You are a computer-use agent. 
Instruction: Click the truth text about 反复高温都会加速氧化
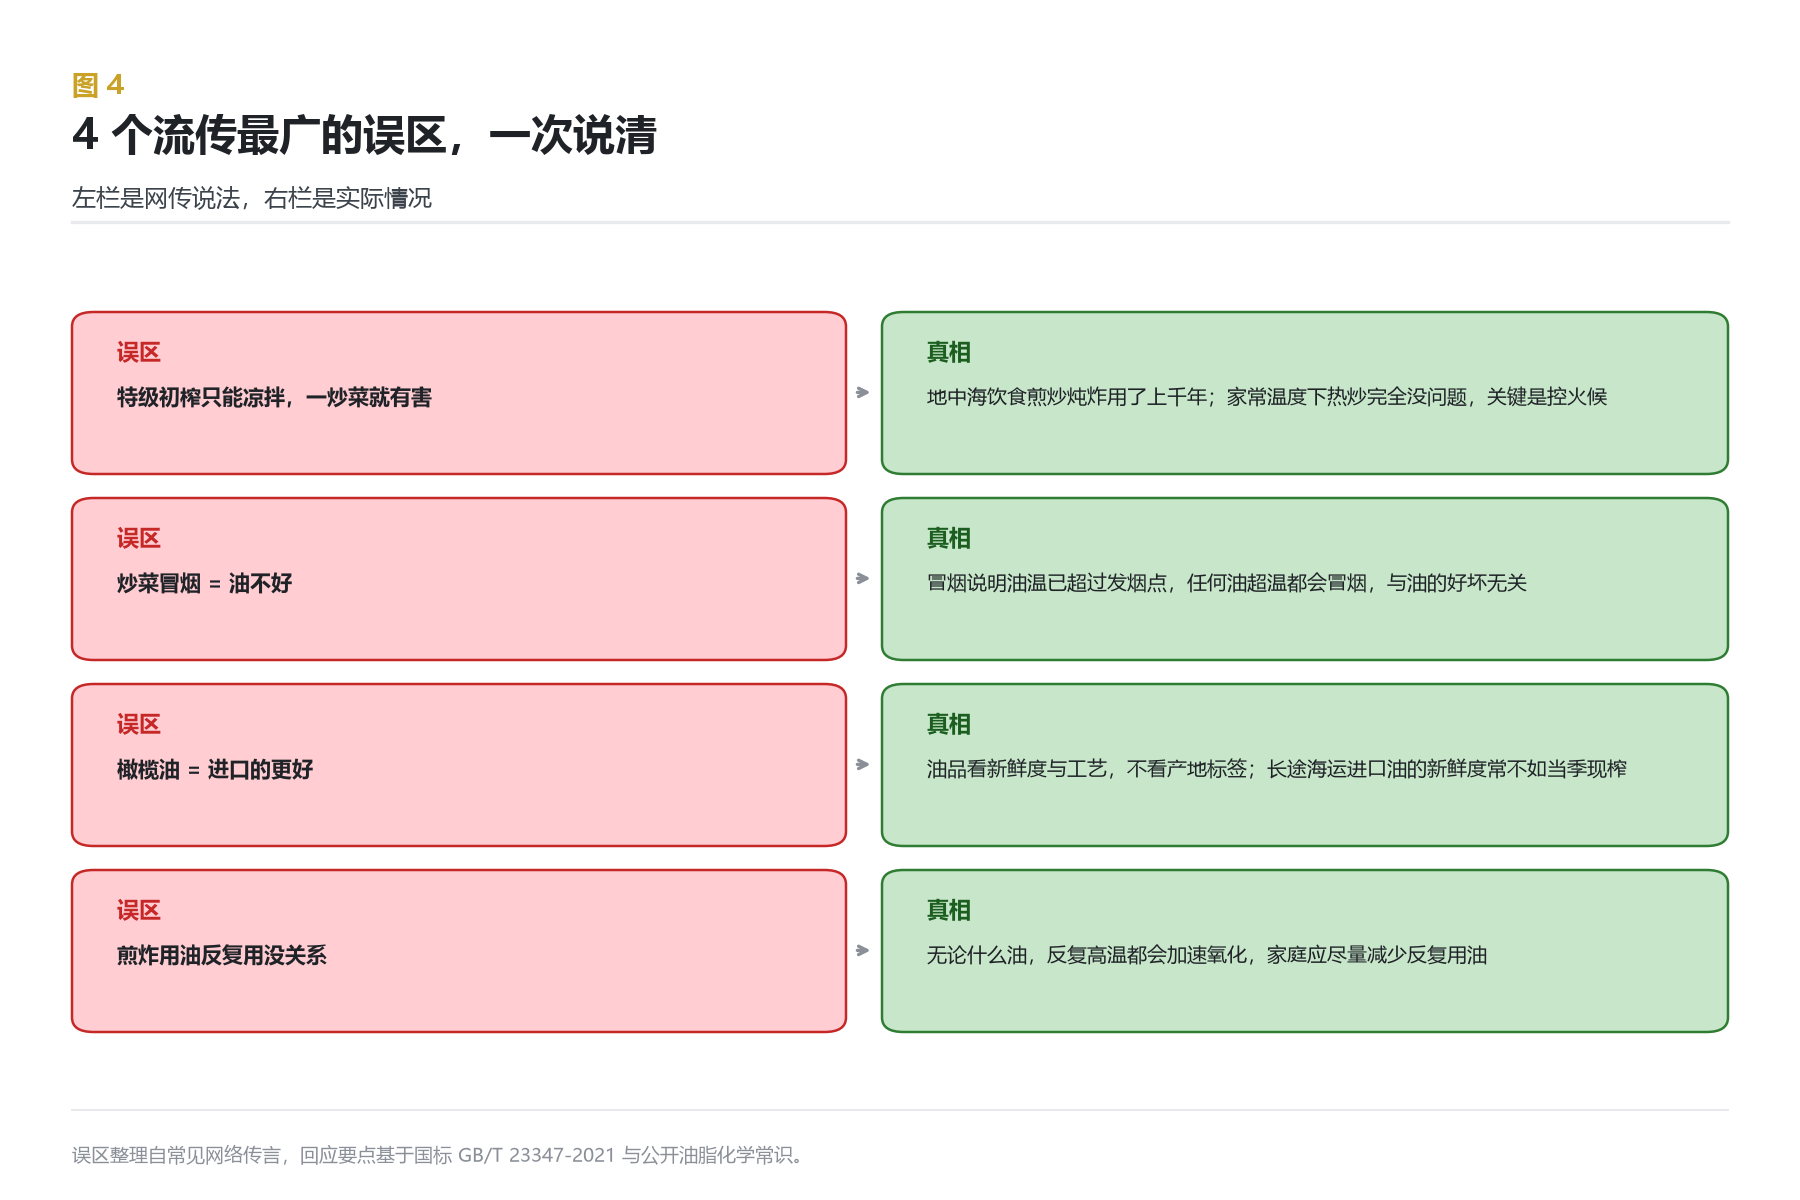1206,955
